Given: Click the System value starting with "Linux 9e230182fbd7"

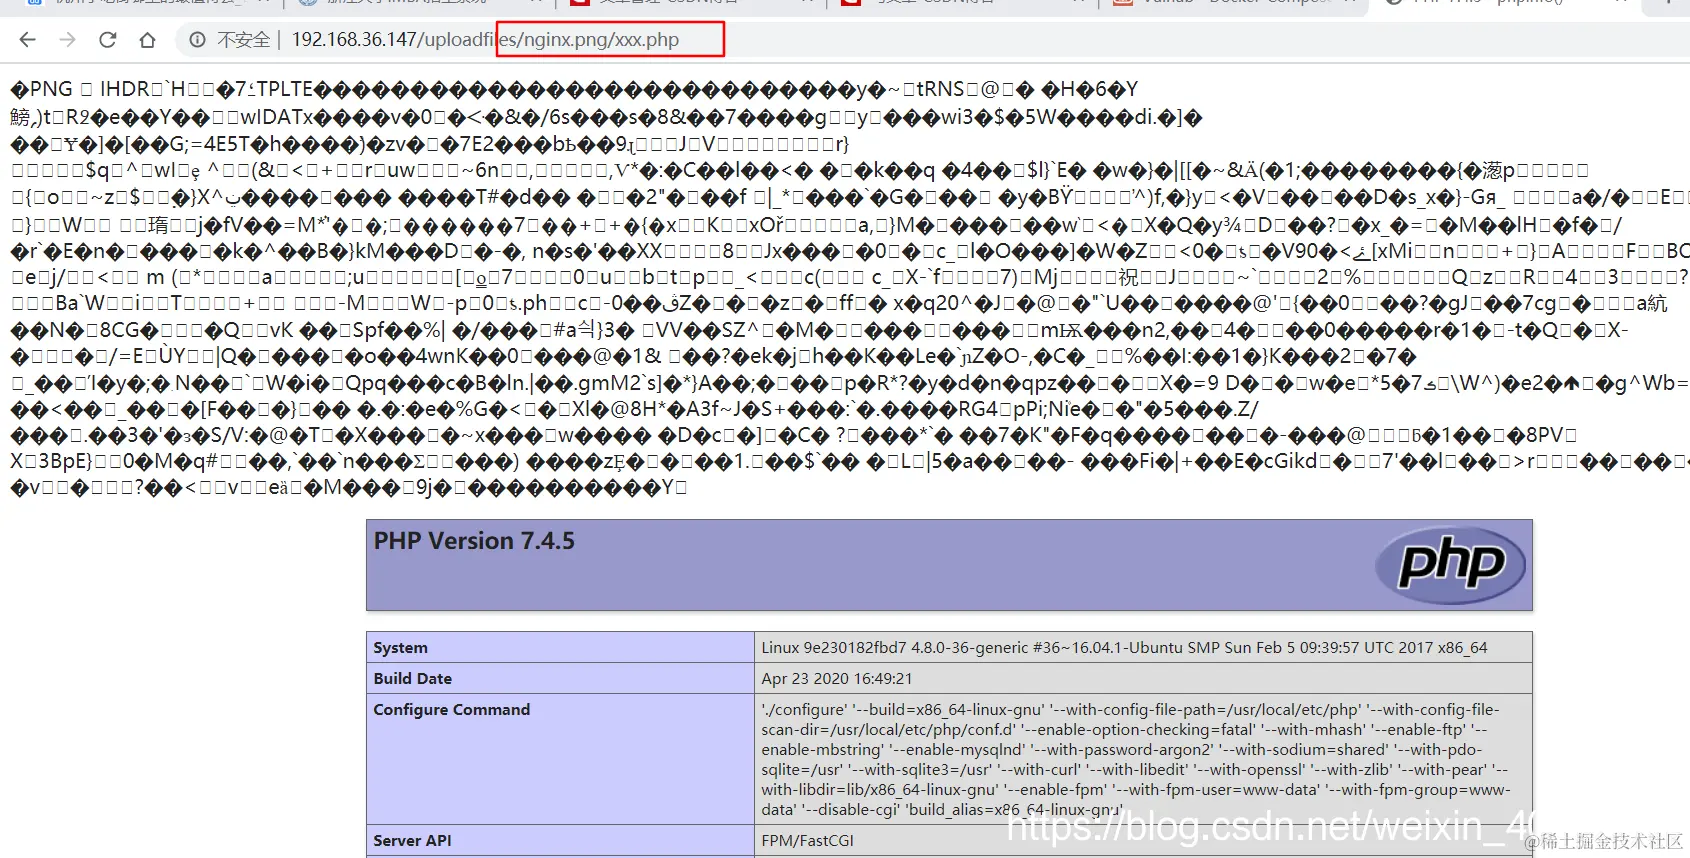Looking at the screenshot, I should tap(1124, 648).
